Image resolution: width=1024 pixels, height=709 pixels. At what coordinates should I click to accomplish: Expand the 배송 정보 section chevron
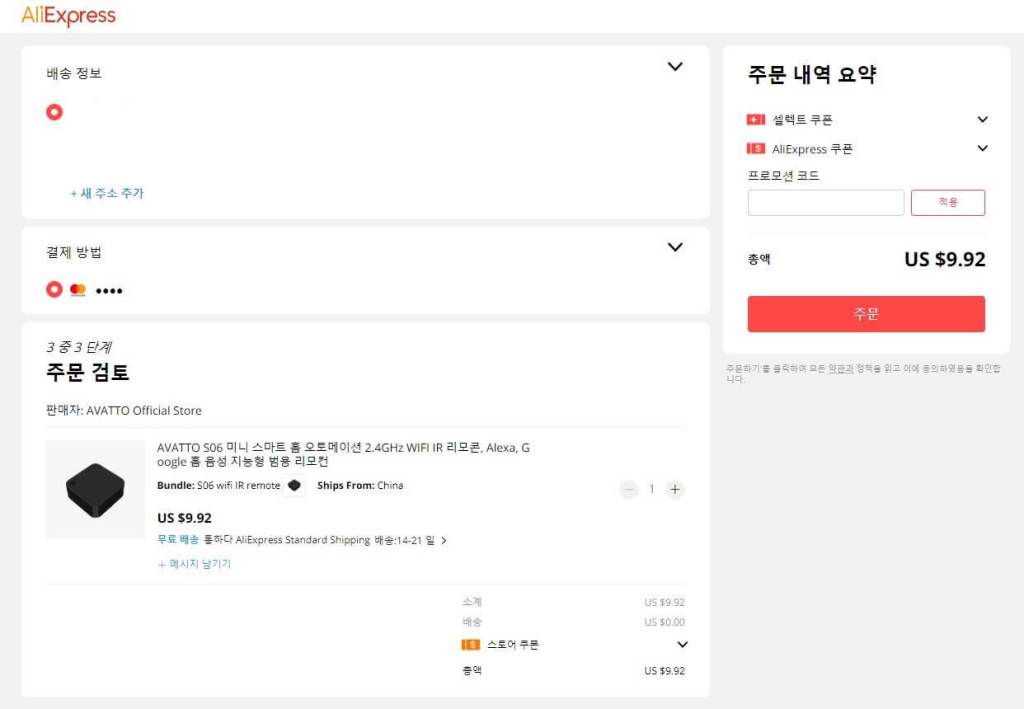click(x=675, y=67)
